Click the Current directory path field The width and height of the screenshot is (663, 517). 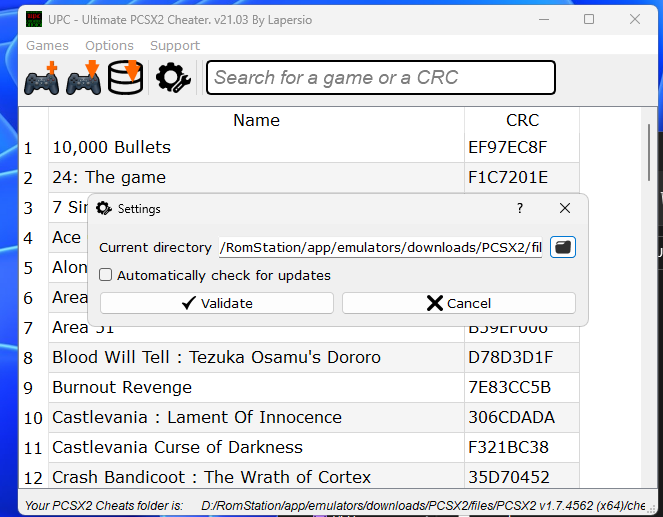[x=380, y=247]
